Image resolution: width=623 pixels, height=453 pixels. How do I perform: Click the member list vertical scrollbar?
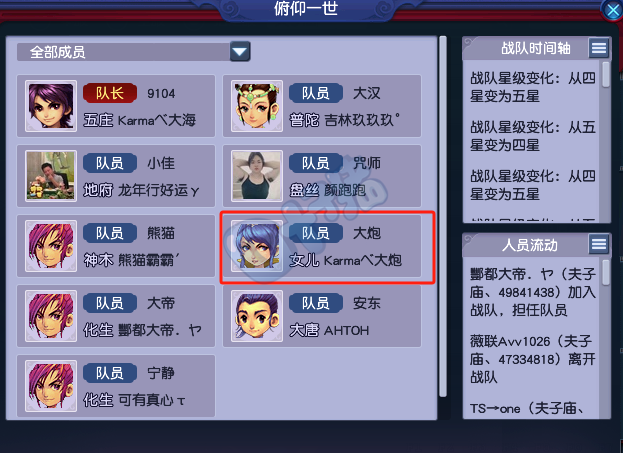[x=443, y=217]
